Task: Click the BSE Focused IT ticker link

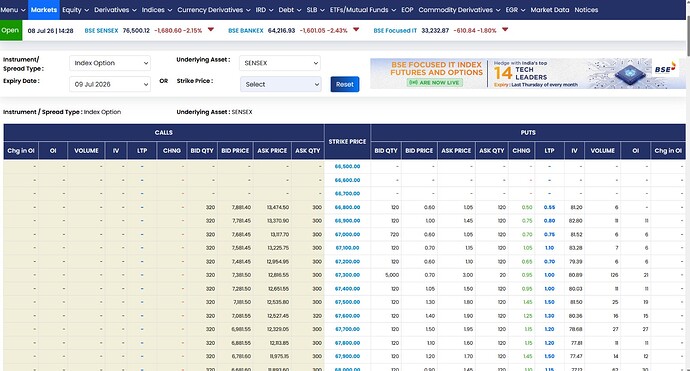Action: pyautogui.click(x=395, y=30)
